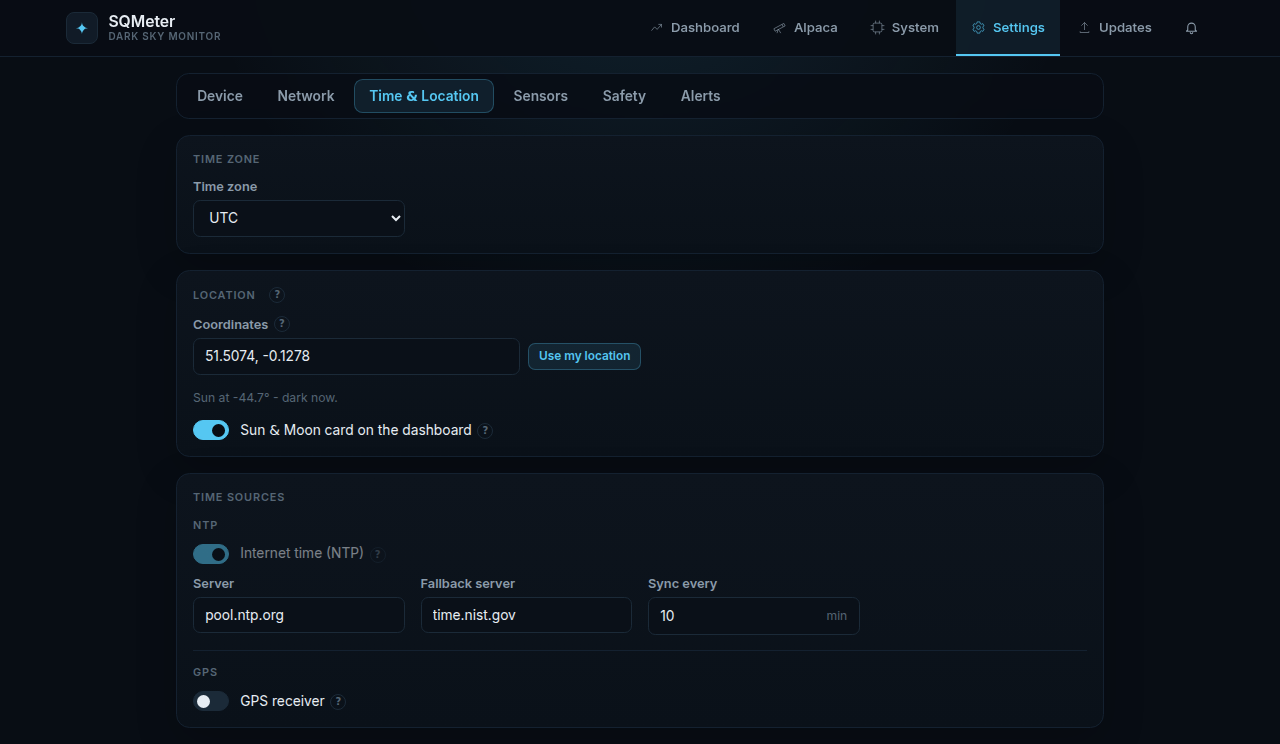Click the 'Sun at -44.7° - dark now.' text

265,398
